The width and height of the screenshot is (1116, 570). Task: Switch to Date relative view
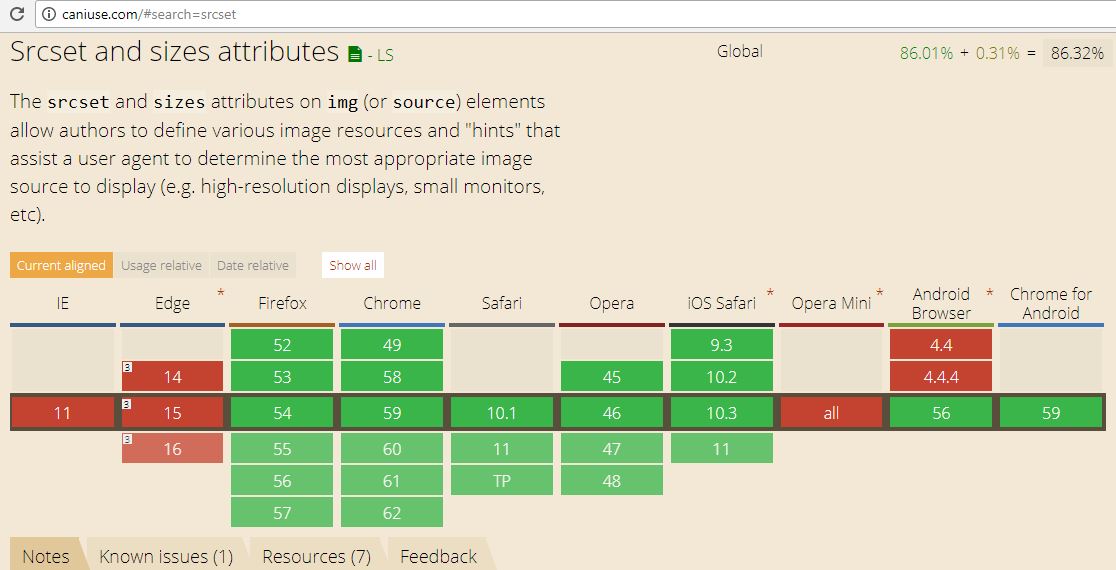(253, 265)
